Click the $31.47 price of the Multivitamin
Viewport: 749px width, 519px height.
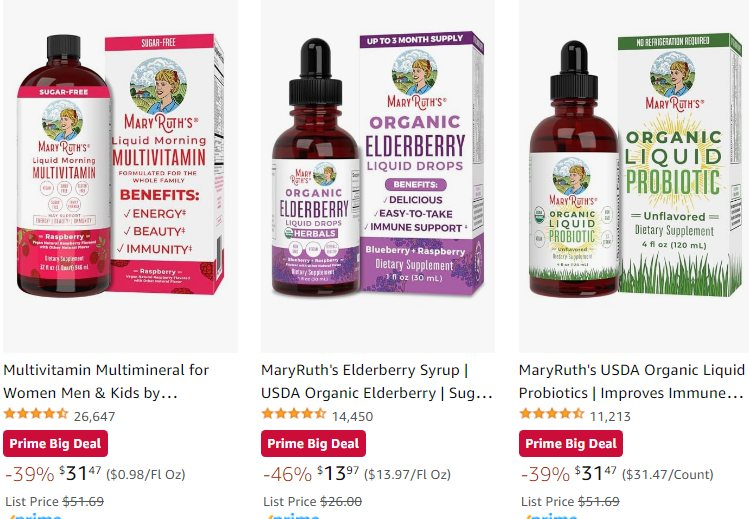click(80, 474)
